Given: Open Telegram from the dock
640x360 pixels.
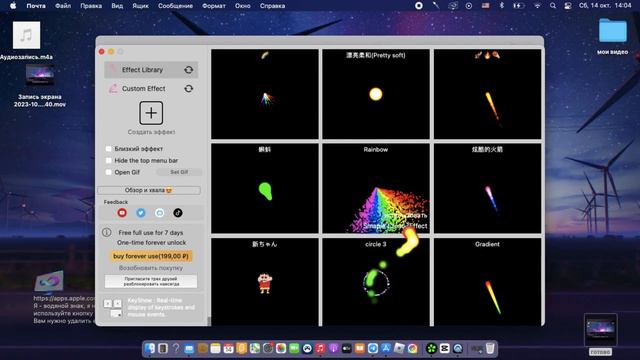Looking at the screenshot, I should [x=373, y=348].
